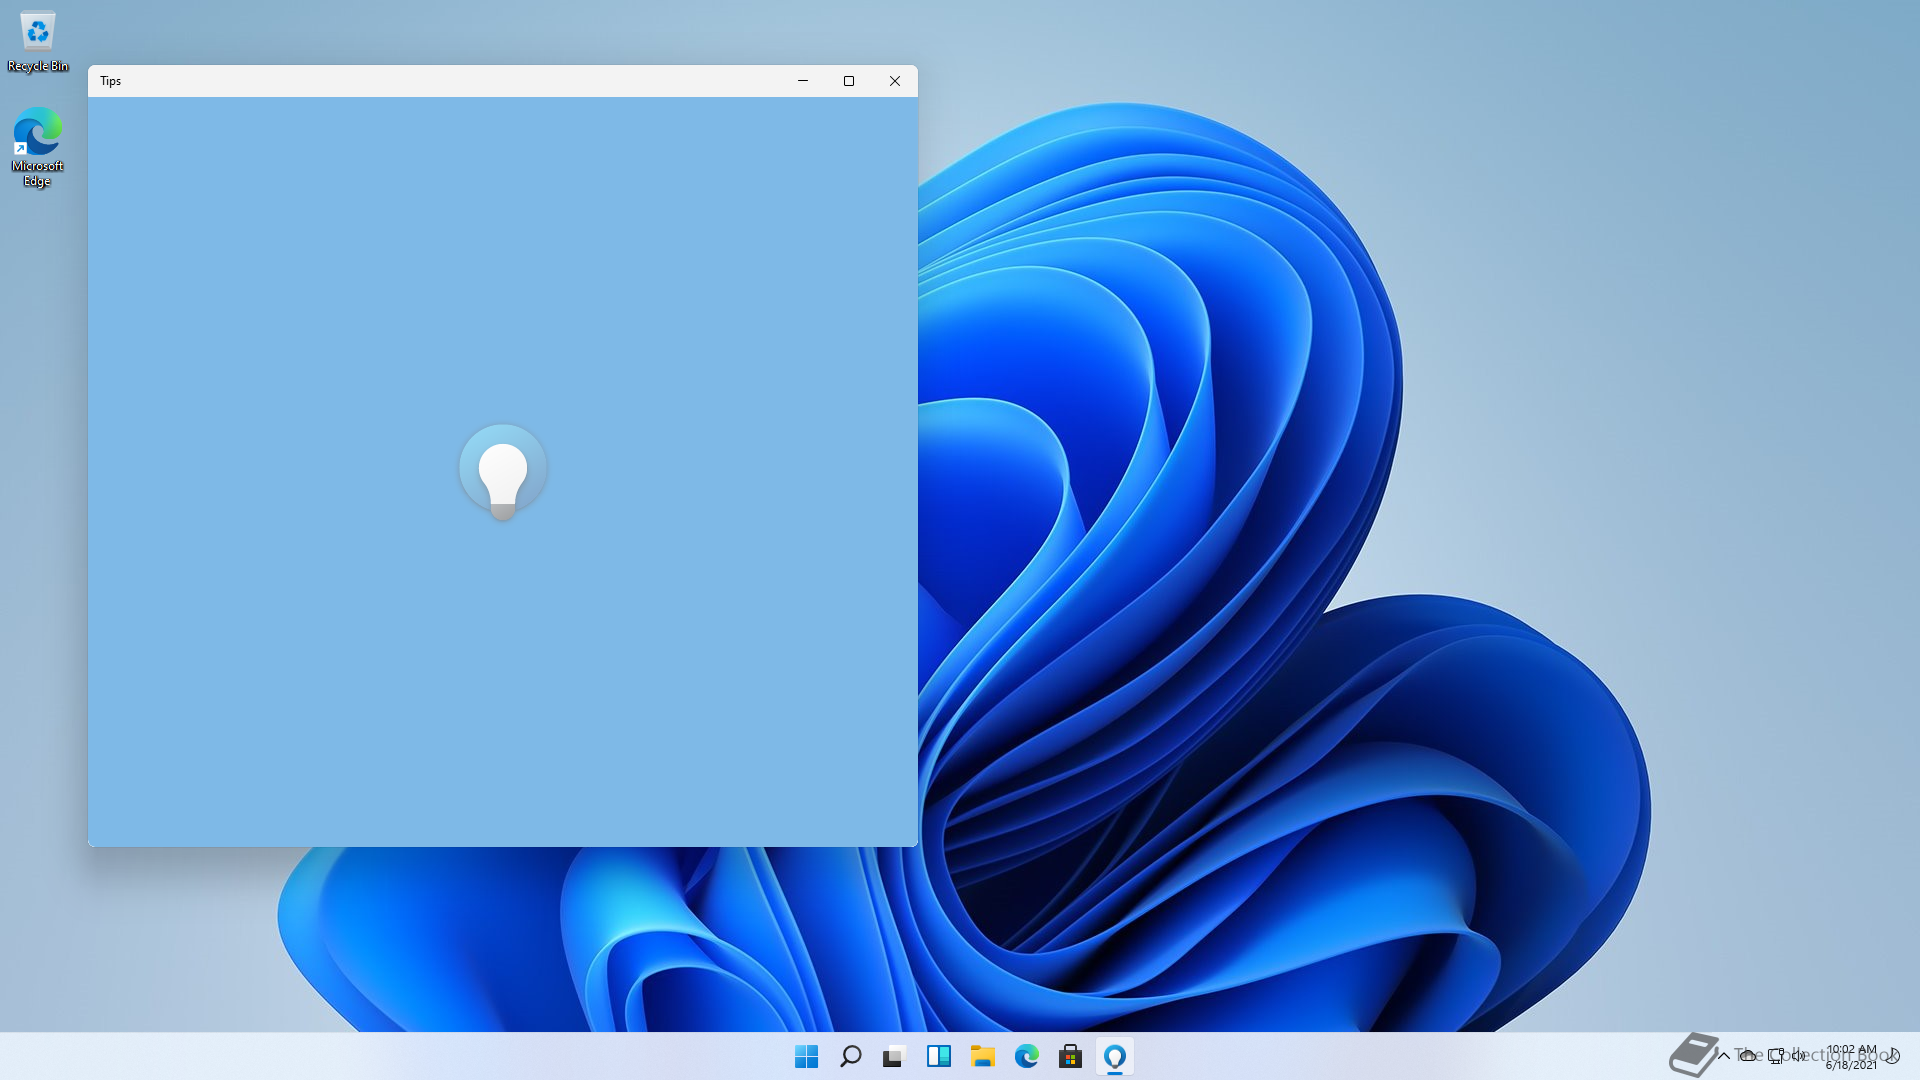1920x1080 pixels.
Task: Open the volume speaker tray icon
Action: pyautogui.click(x=1800, y=1056)
